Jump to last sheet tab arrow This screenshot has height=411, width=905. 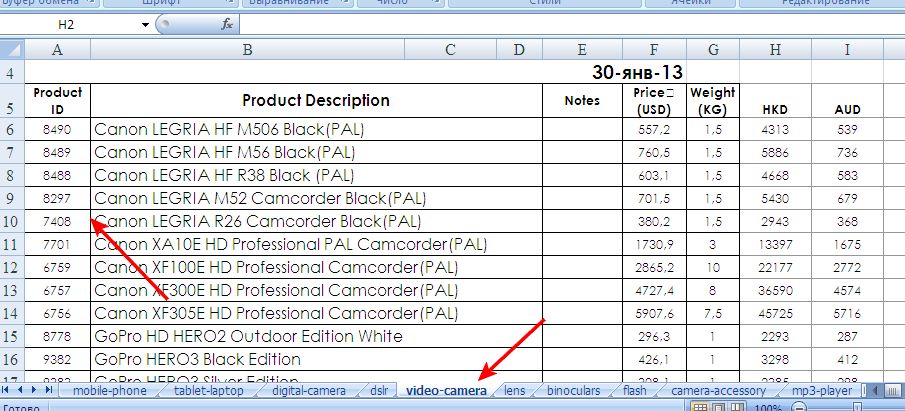[48, 390]
